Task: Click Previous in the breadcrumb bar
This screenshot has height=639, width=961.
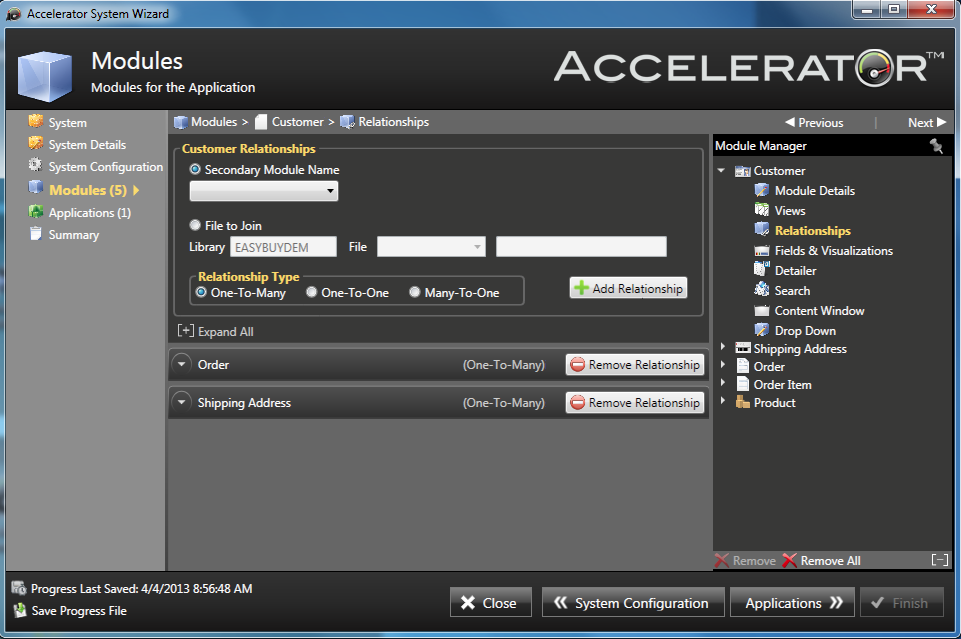Action: pos(815,123)
